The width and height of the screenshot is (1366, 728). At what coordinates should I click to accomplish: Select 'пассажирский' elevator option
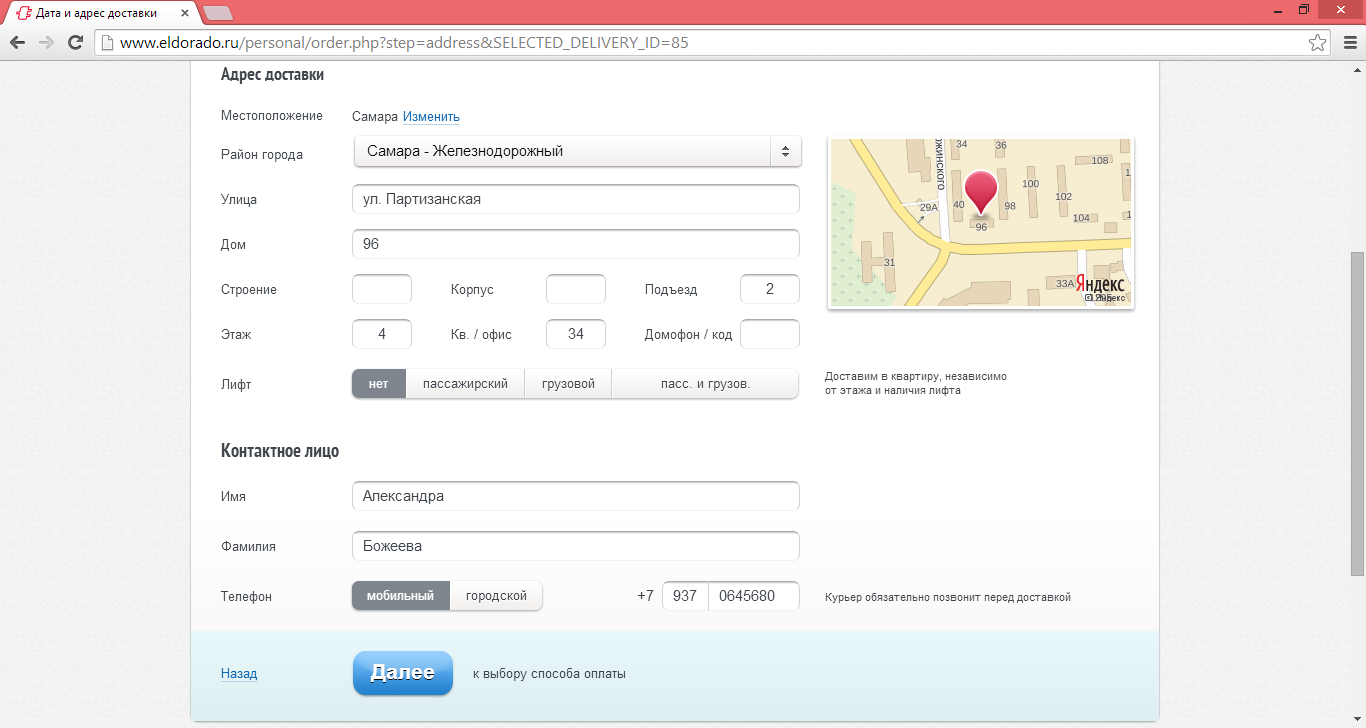pos(465,384)
